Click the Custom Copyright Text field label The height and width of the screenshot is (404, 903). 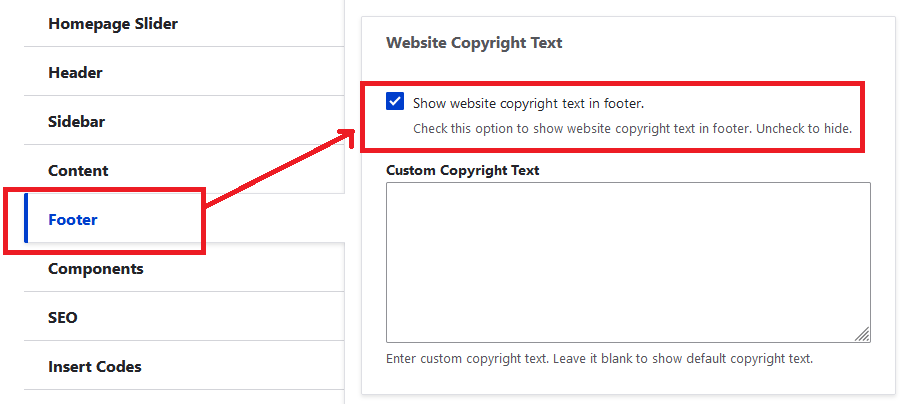(x=462, y=170)
